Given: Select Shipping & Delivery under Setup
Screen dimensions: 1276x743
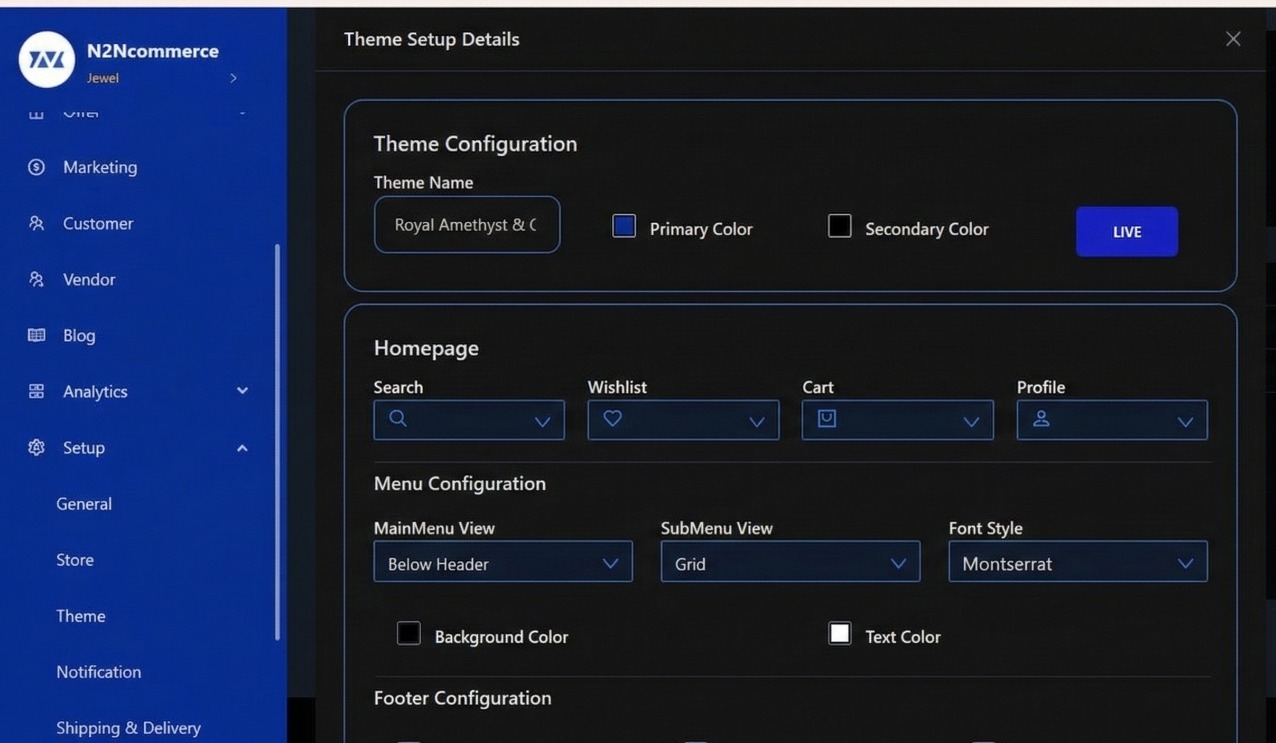Looking at the screenshot, I should point(128,728).
